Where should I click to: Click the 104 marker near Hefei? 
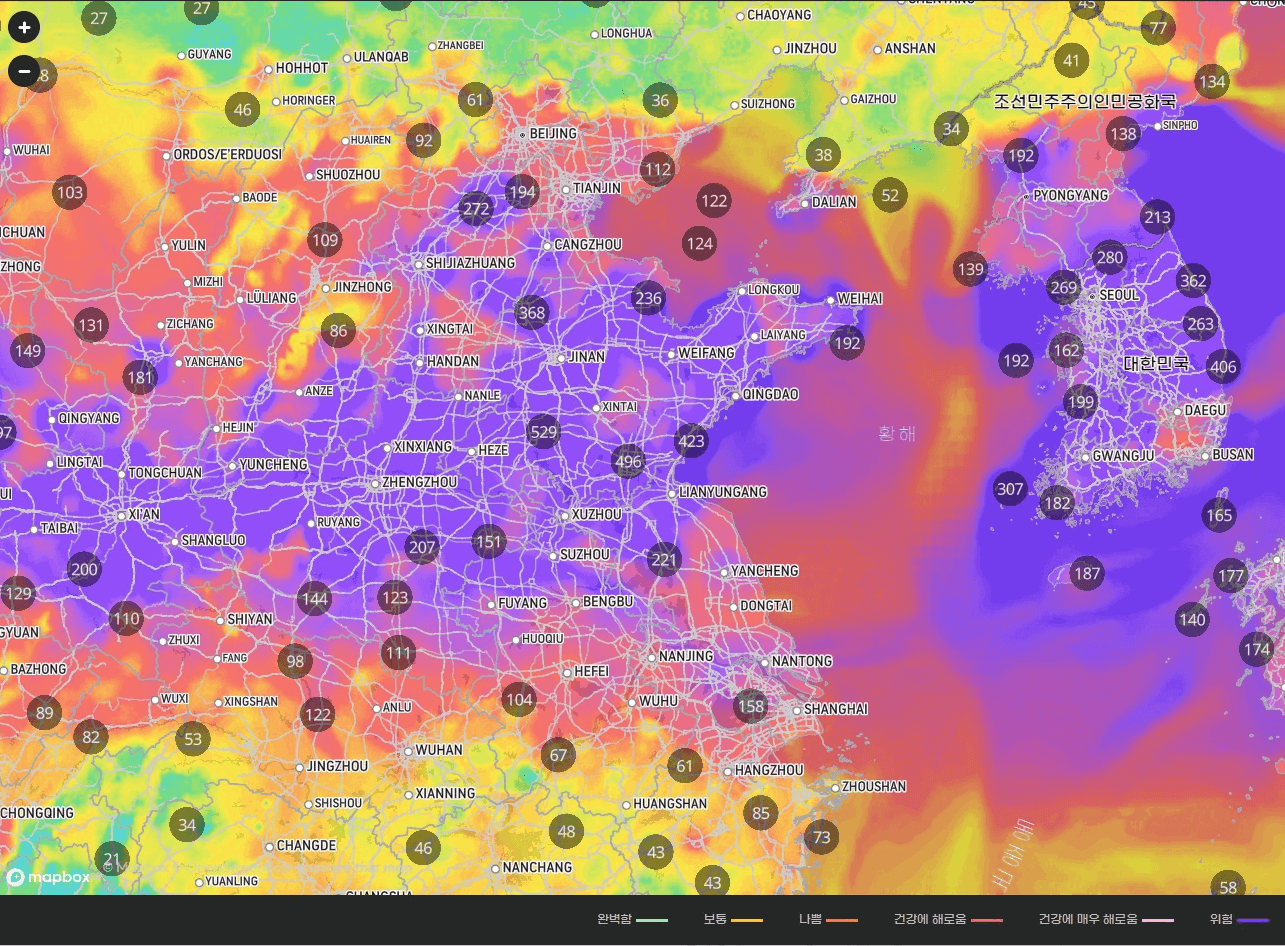tap(519, 699)
